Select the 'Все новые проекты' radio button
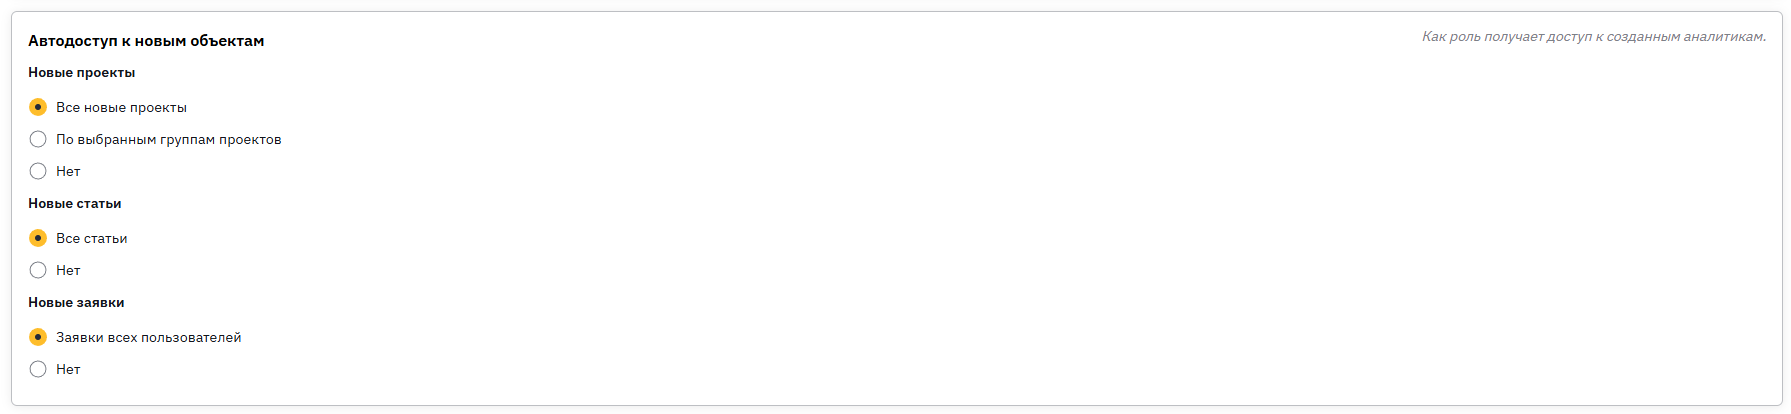Screen dimensions: 1791x414 (38, 107)
